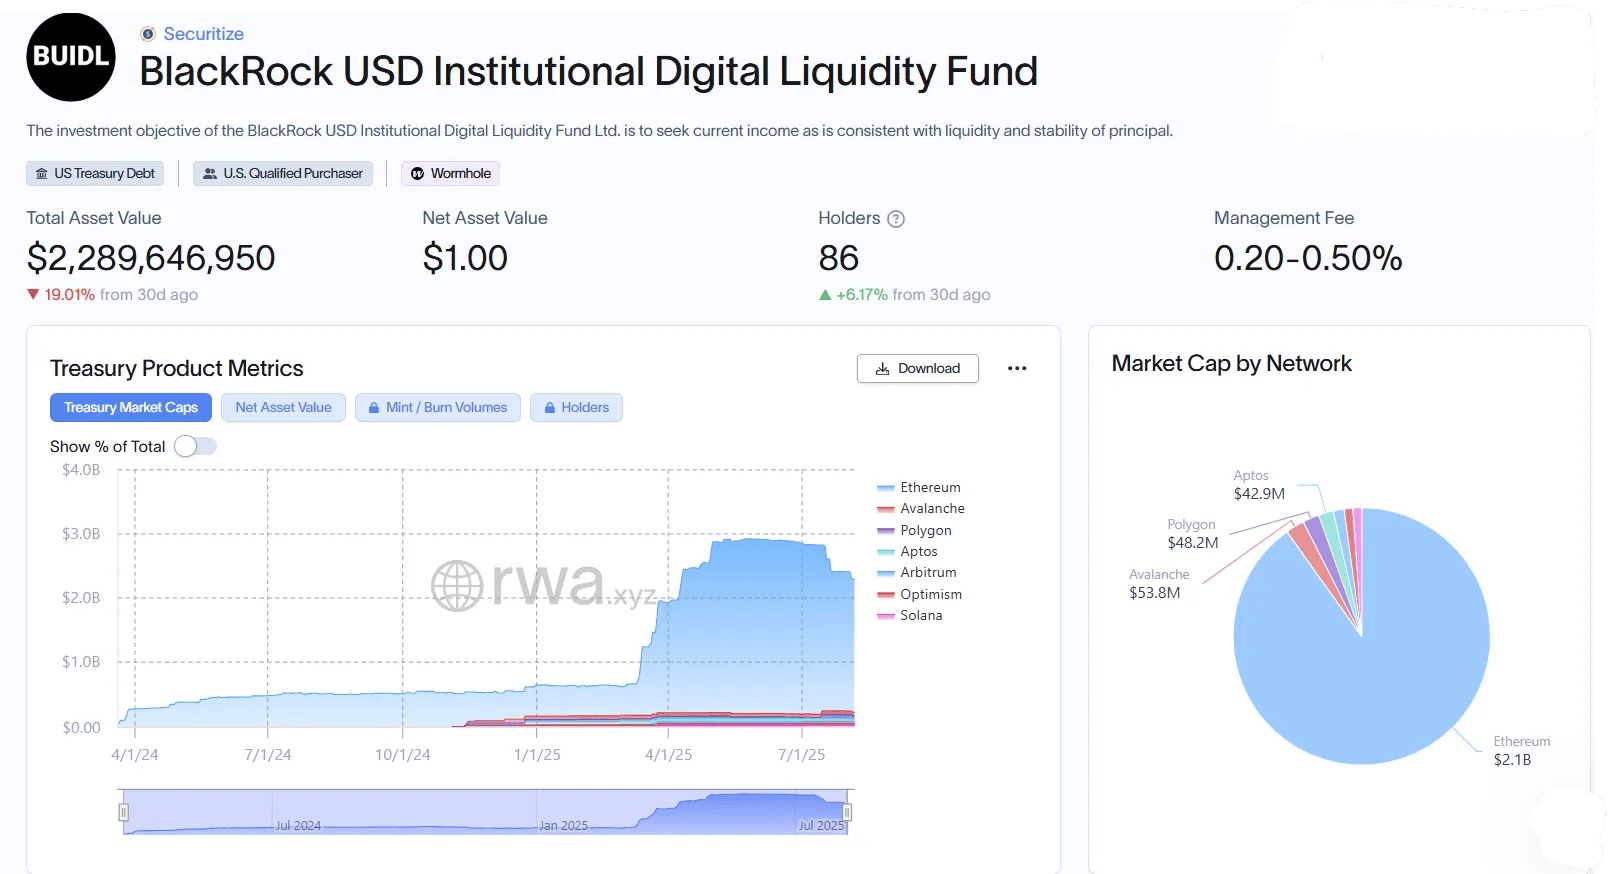The height and width of the screenshot is (874, 1608).
Task: Select the Treasury Market Caps tab
Action: click(x=131, y=407)
